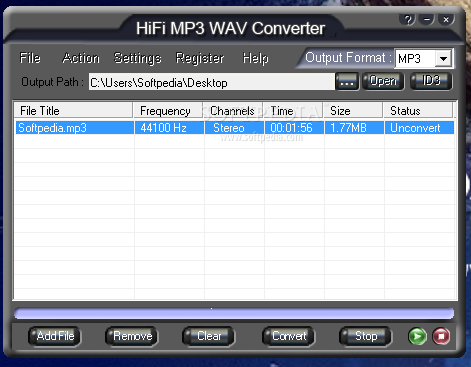
Task: Click the Output Path text field
Action: pos(212,82)
